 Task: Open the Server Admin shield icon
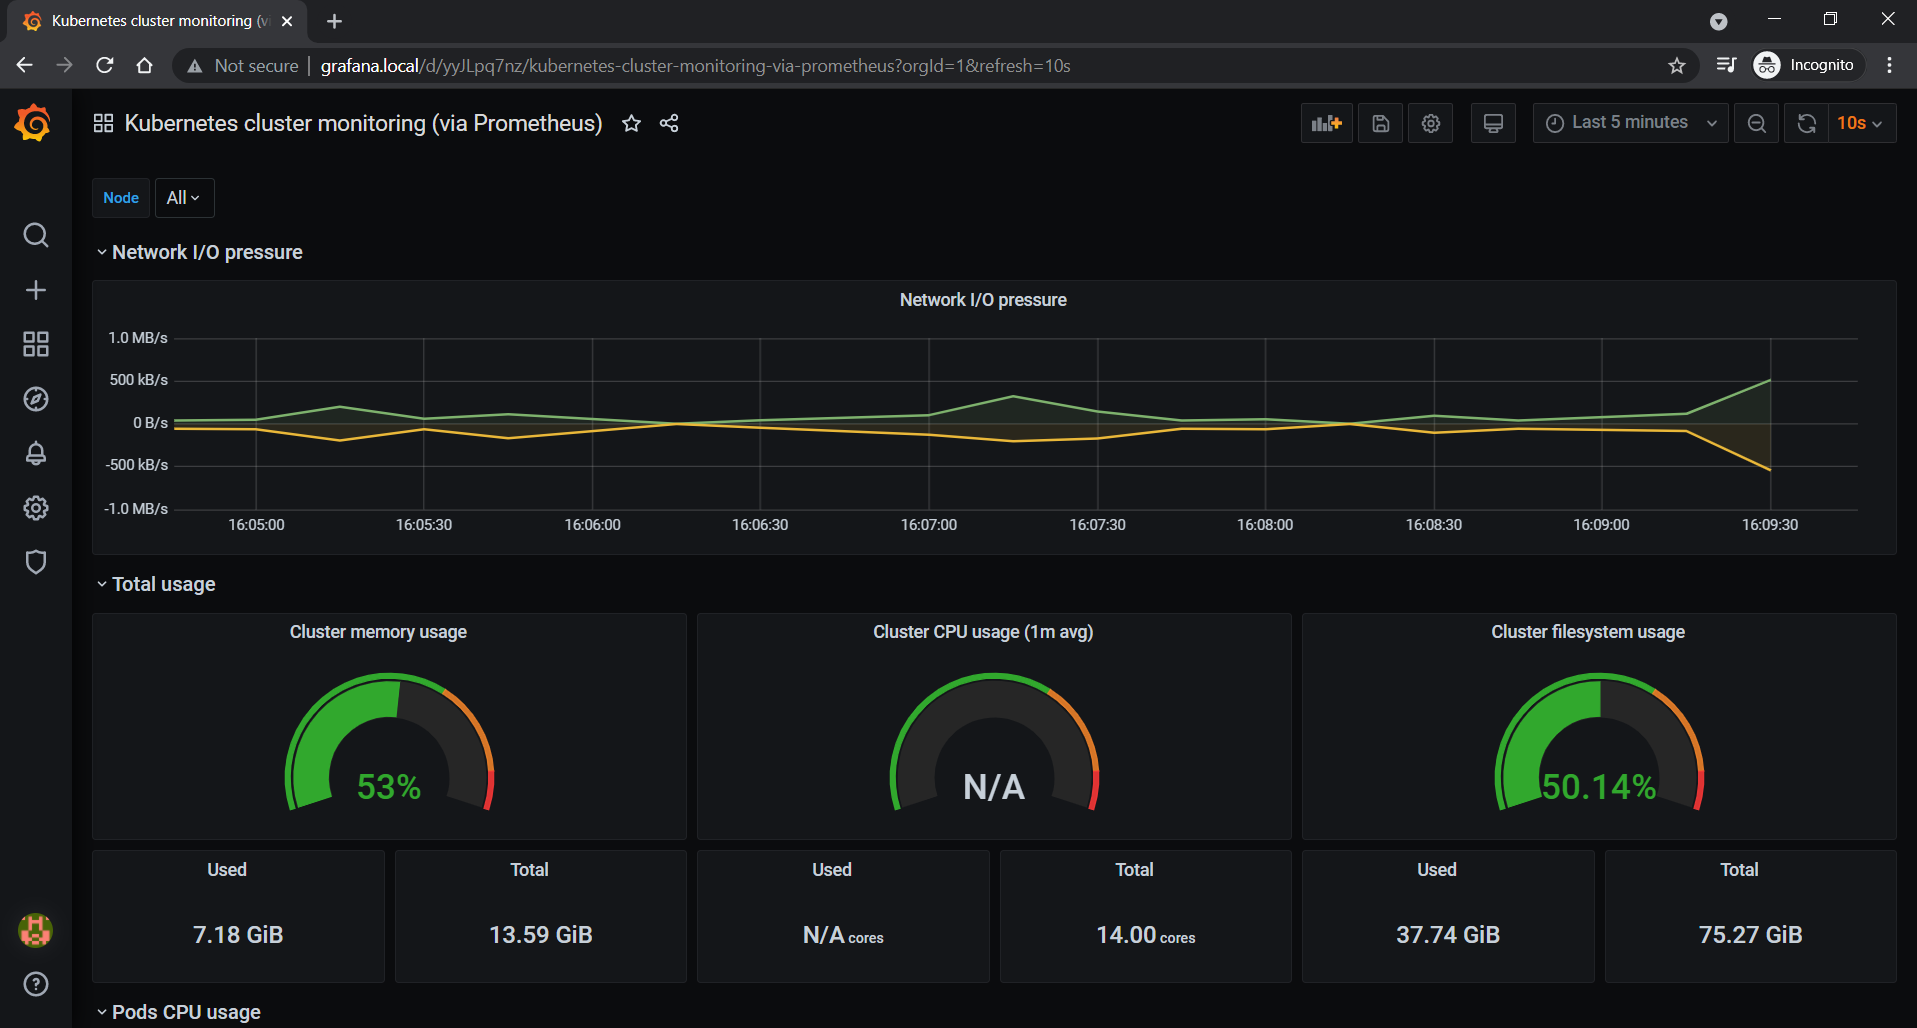(36, 562)
